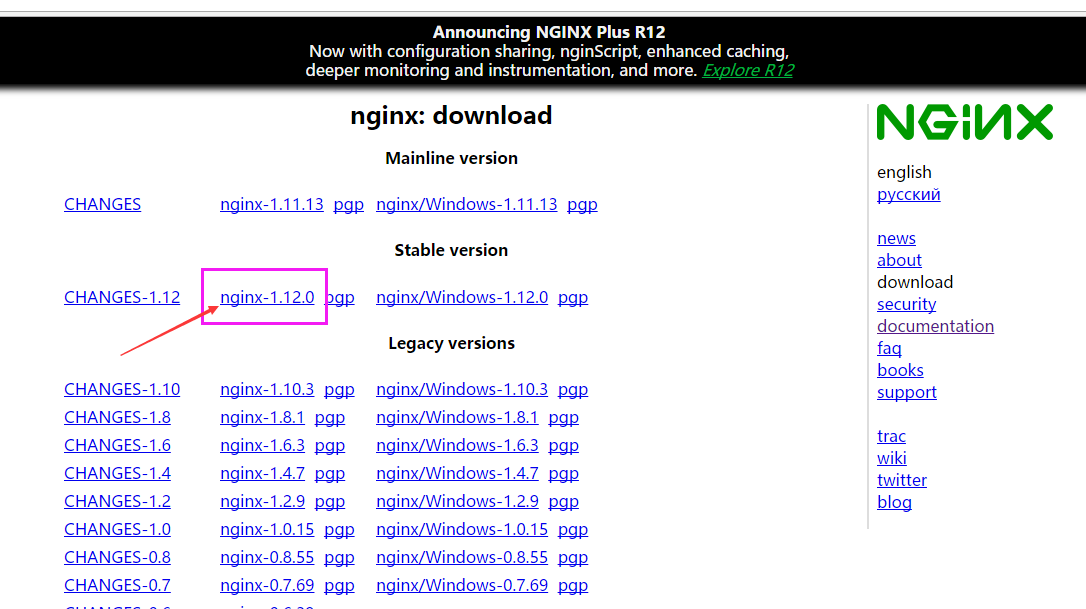Open CHANGES-1.6 link
Image resolution: width=1086 pixels, height=609 pixels.
117,445
